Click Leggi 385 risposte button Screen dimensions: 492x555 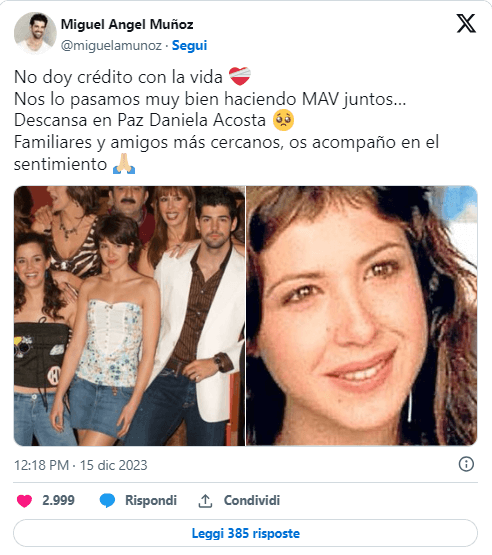coord(246,533)
